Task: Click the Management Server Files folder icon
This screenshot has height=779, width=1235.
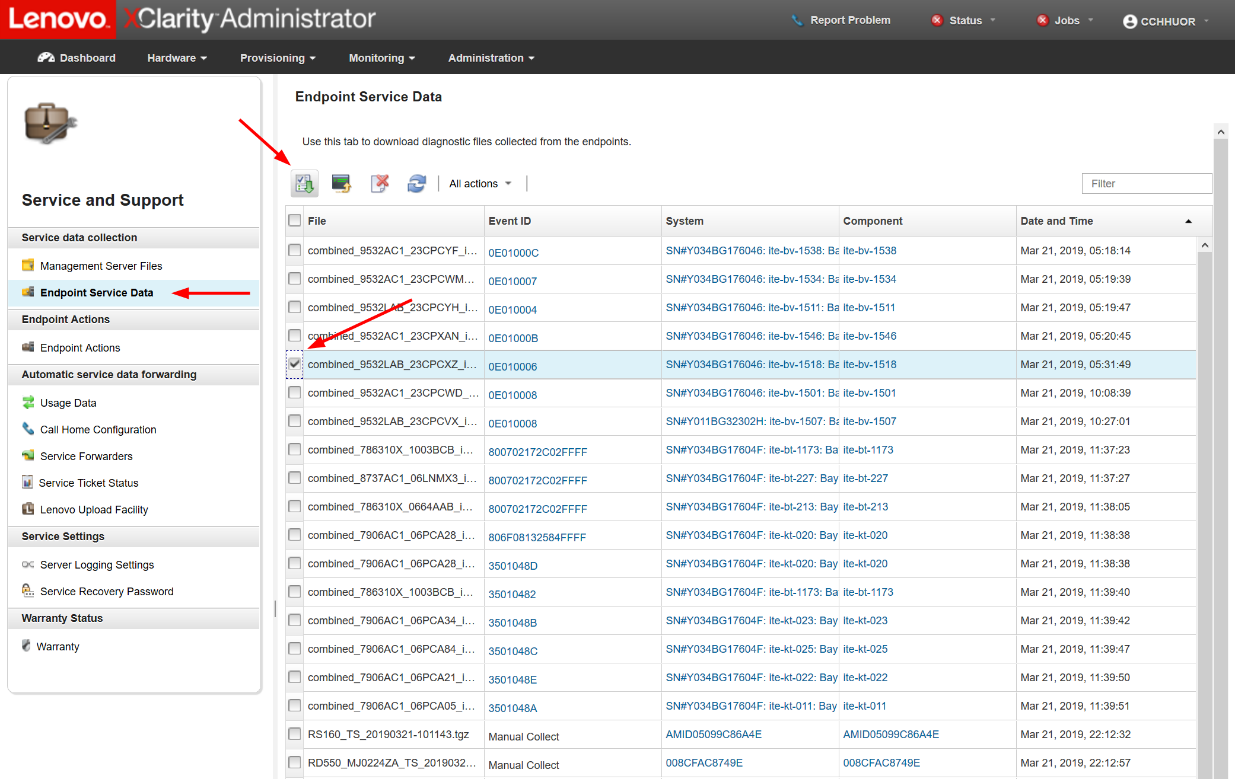Action: click(29, 266)
